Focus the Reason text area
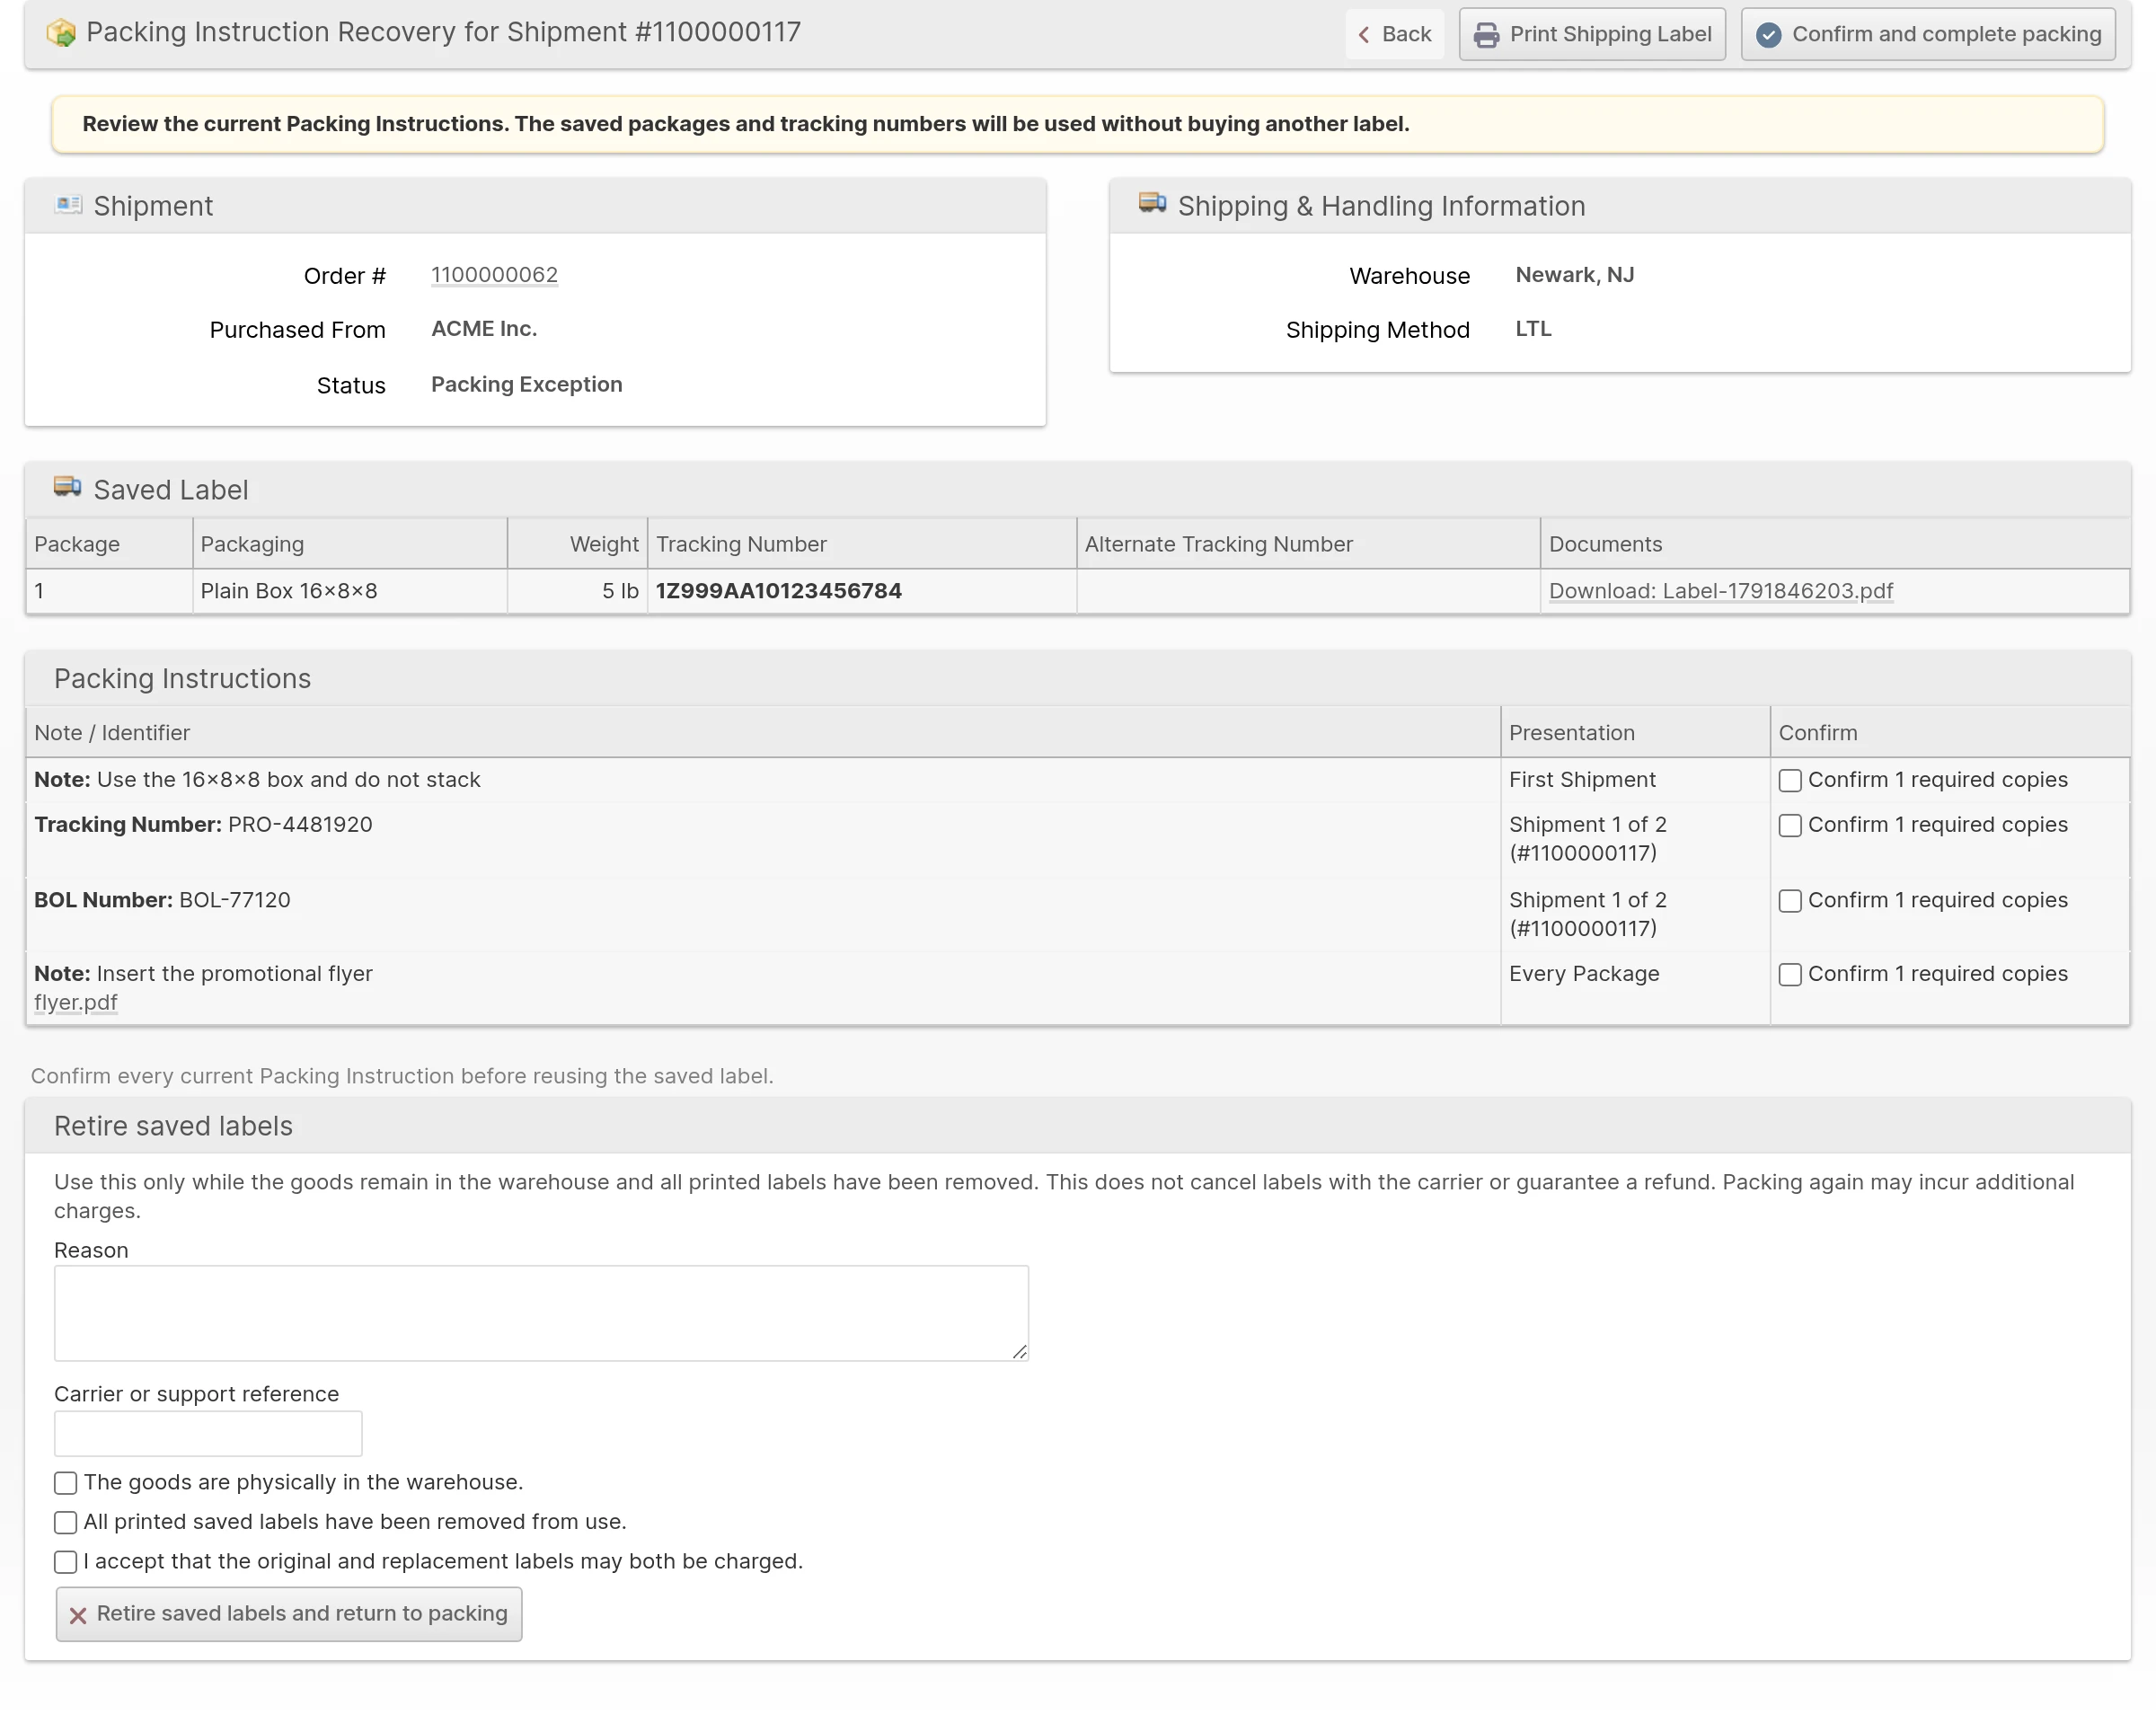 click(541, 1313)
